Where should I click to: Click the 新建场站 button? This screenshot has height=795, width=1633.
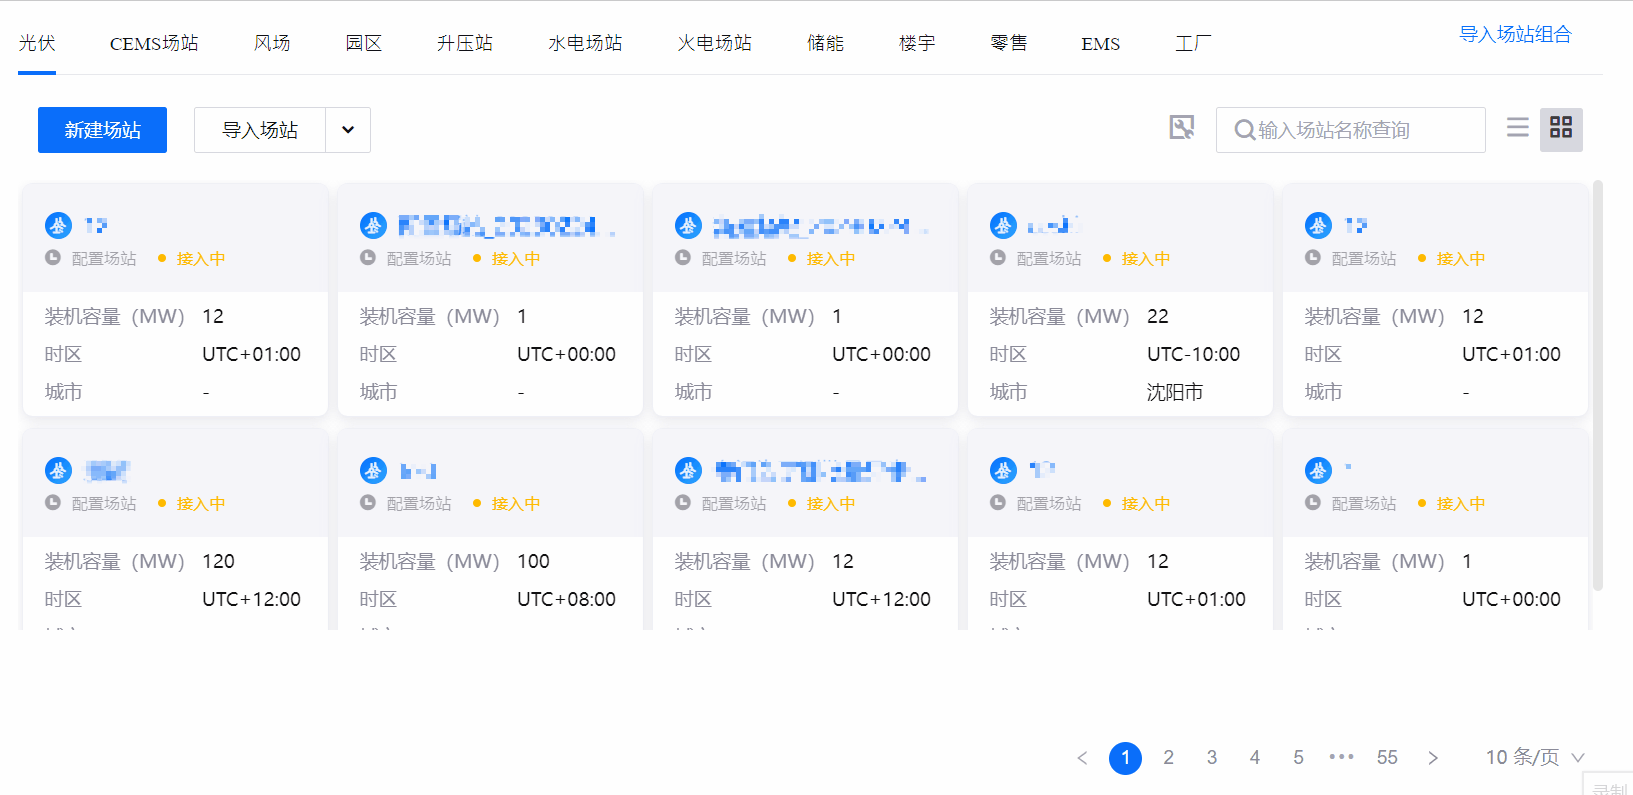102,130
